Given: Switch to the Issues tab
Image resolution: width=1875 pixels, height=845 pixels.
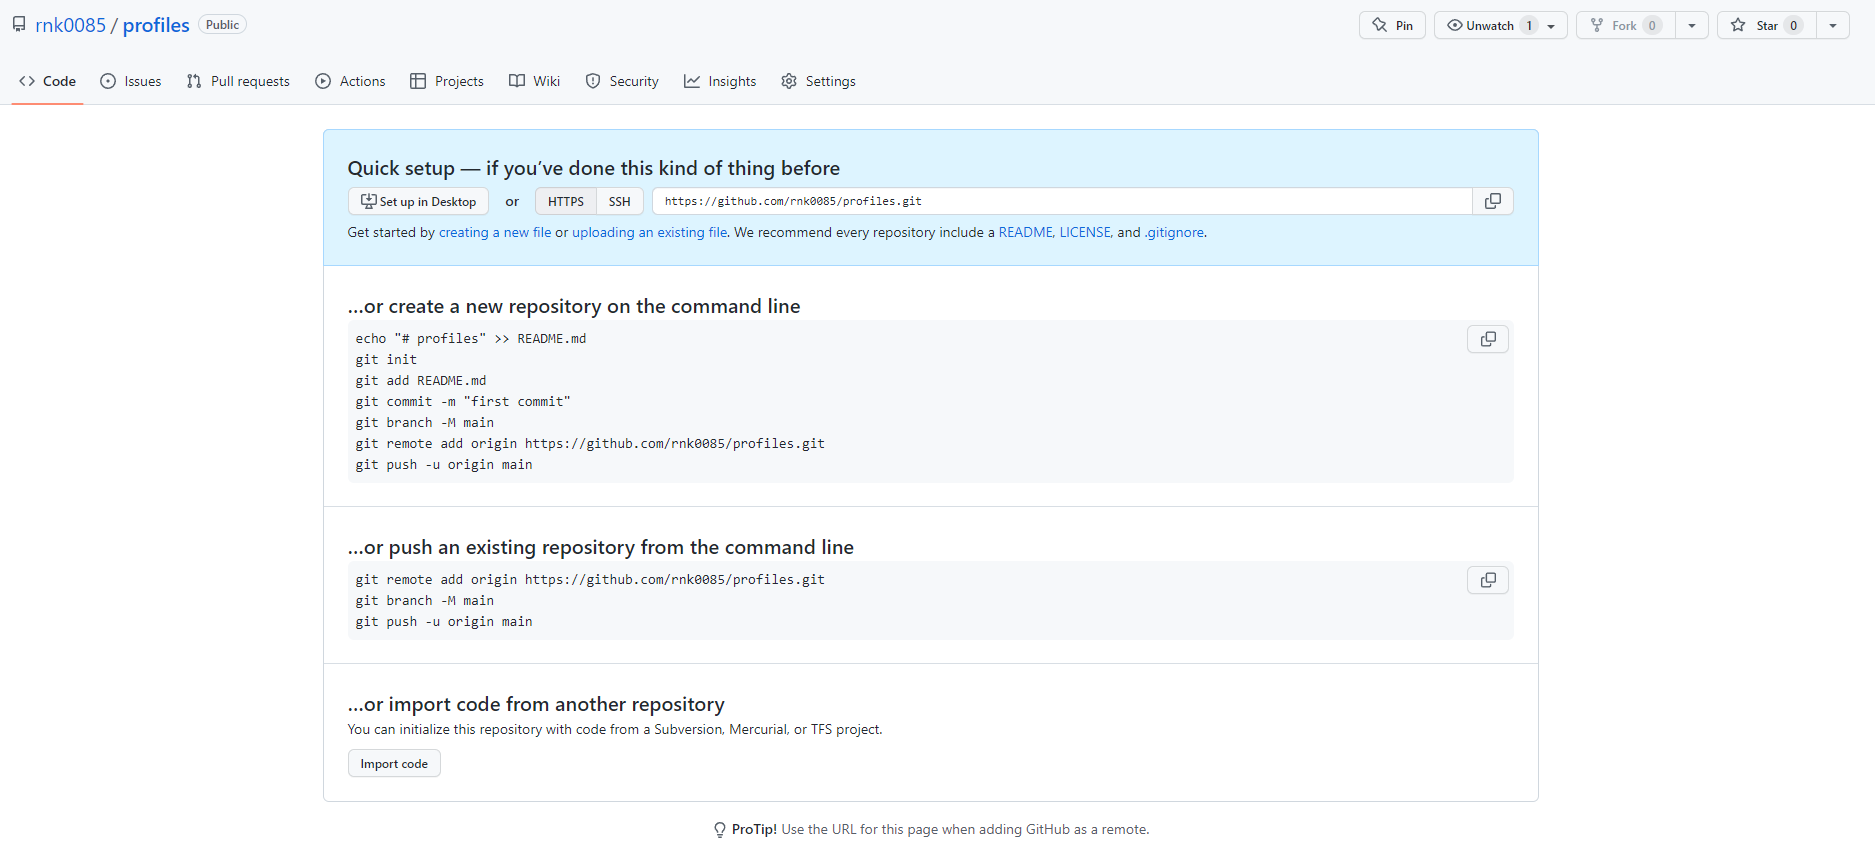Looking at the screenshot, I should 131,81.
